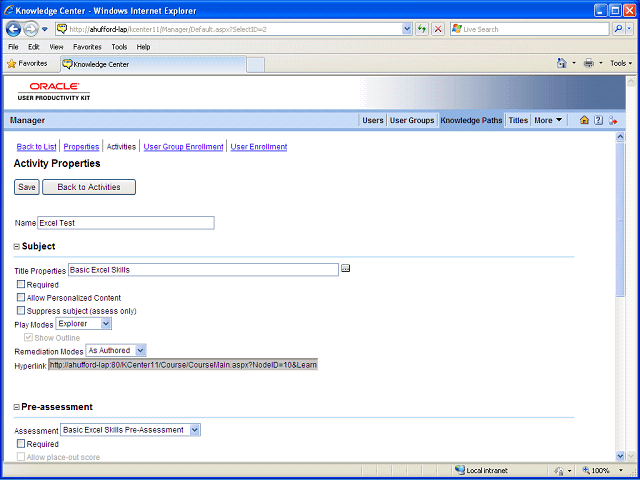Toggle the Show Outline checkbox
Screen dimensions: 640x480
[x=29, y=338]
